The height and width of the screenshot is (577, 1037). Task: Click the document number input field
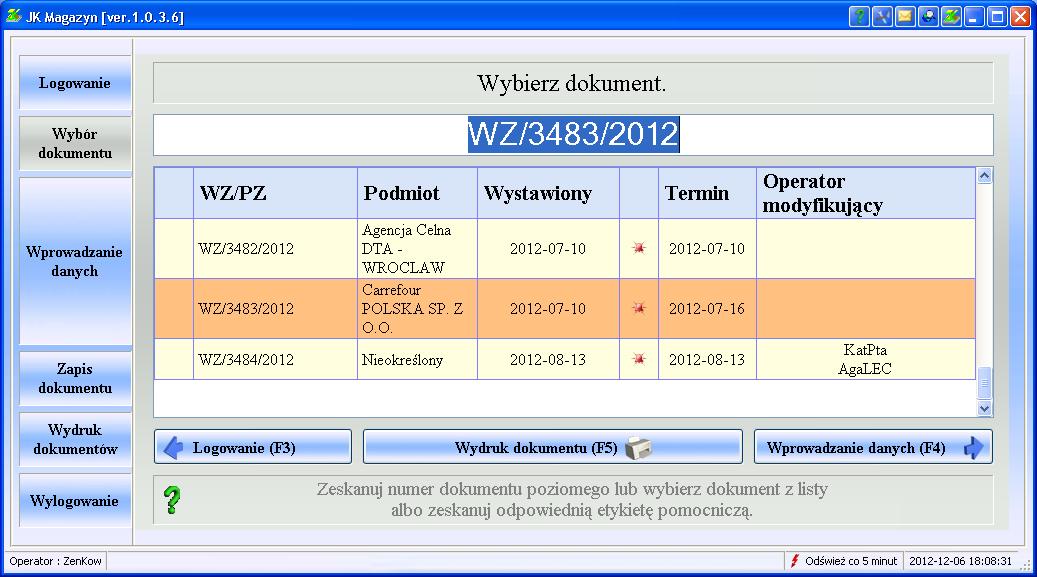pos(573,135)
